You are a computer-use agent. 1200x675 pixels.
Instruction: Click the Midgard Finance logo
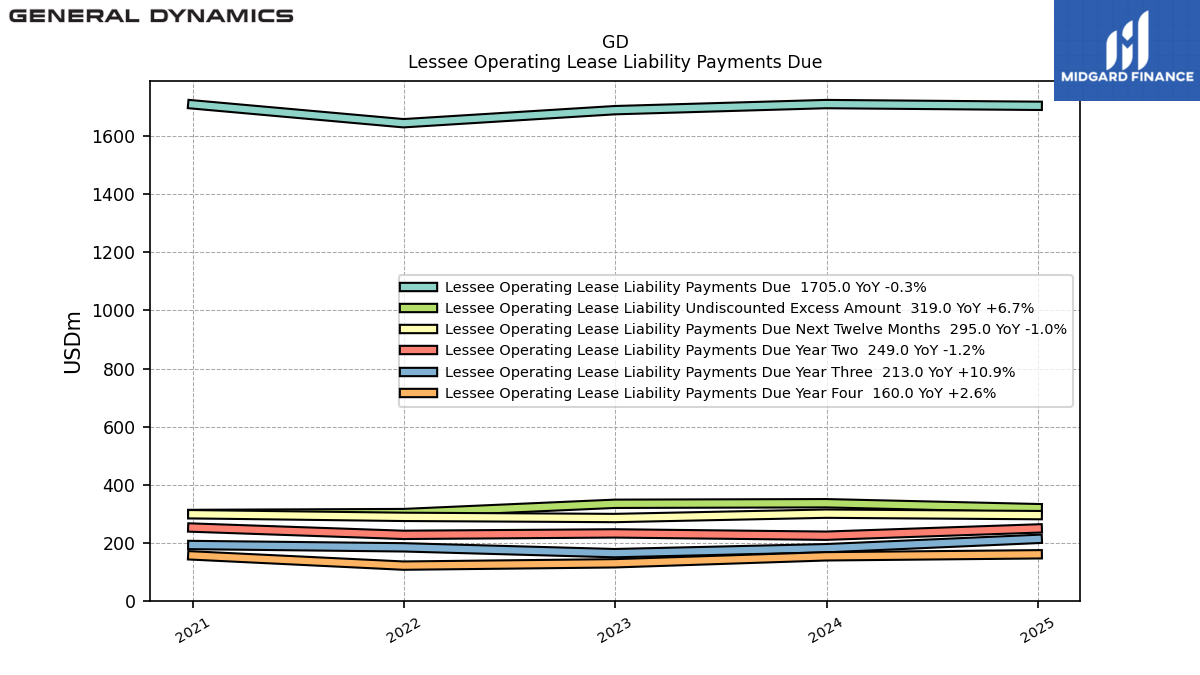coord(1127,50)
